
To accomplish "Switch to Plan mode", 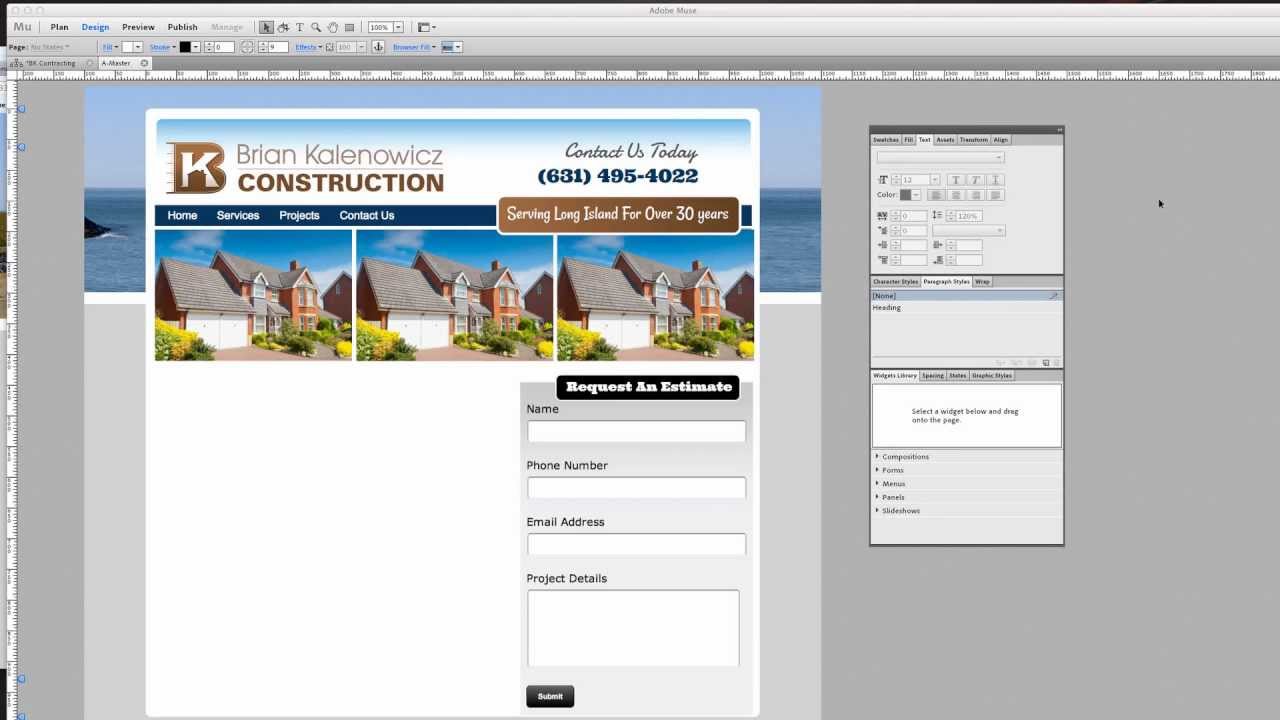I will click(60, 27).
